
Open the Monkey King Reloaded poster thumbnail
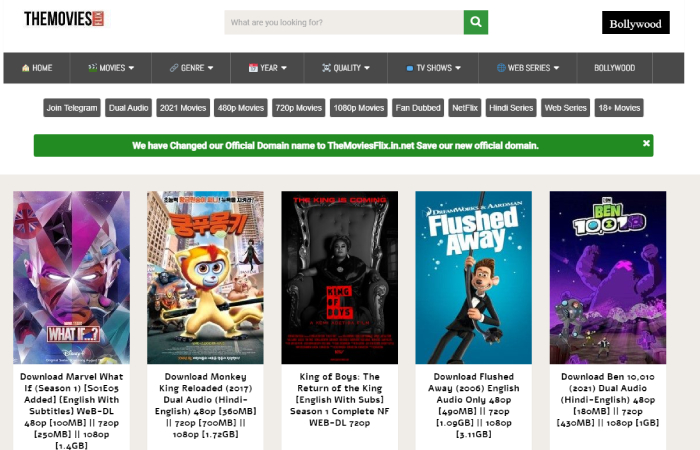tap(205, 277)
